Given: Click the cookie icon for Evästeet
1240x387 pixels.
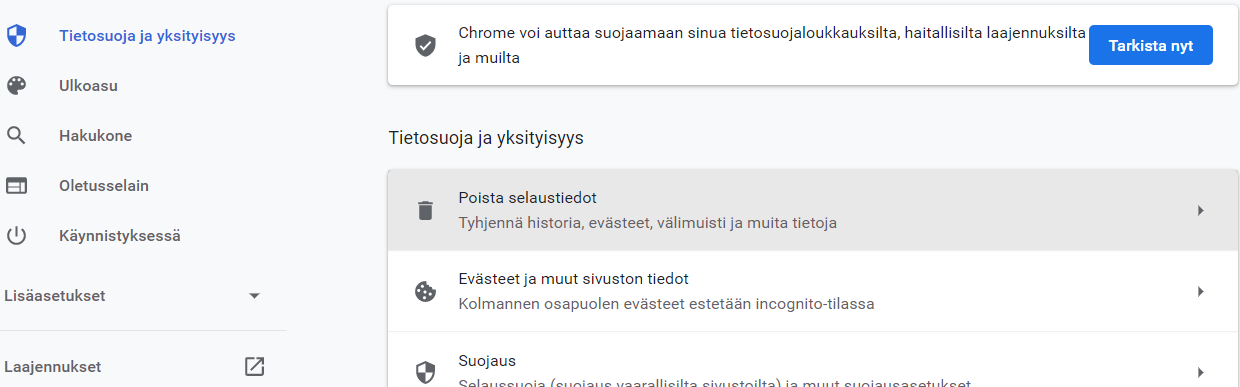Looking at the screenshot, I should (x=426, y=291).
